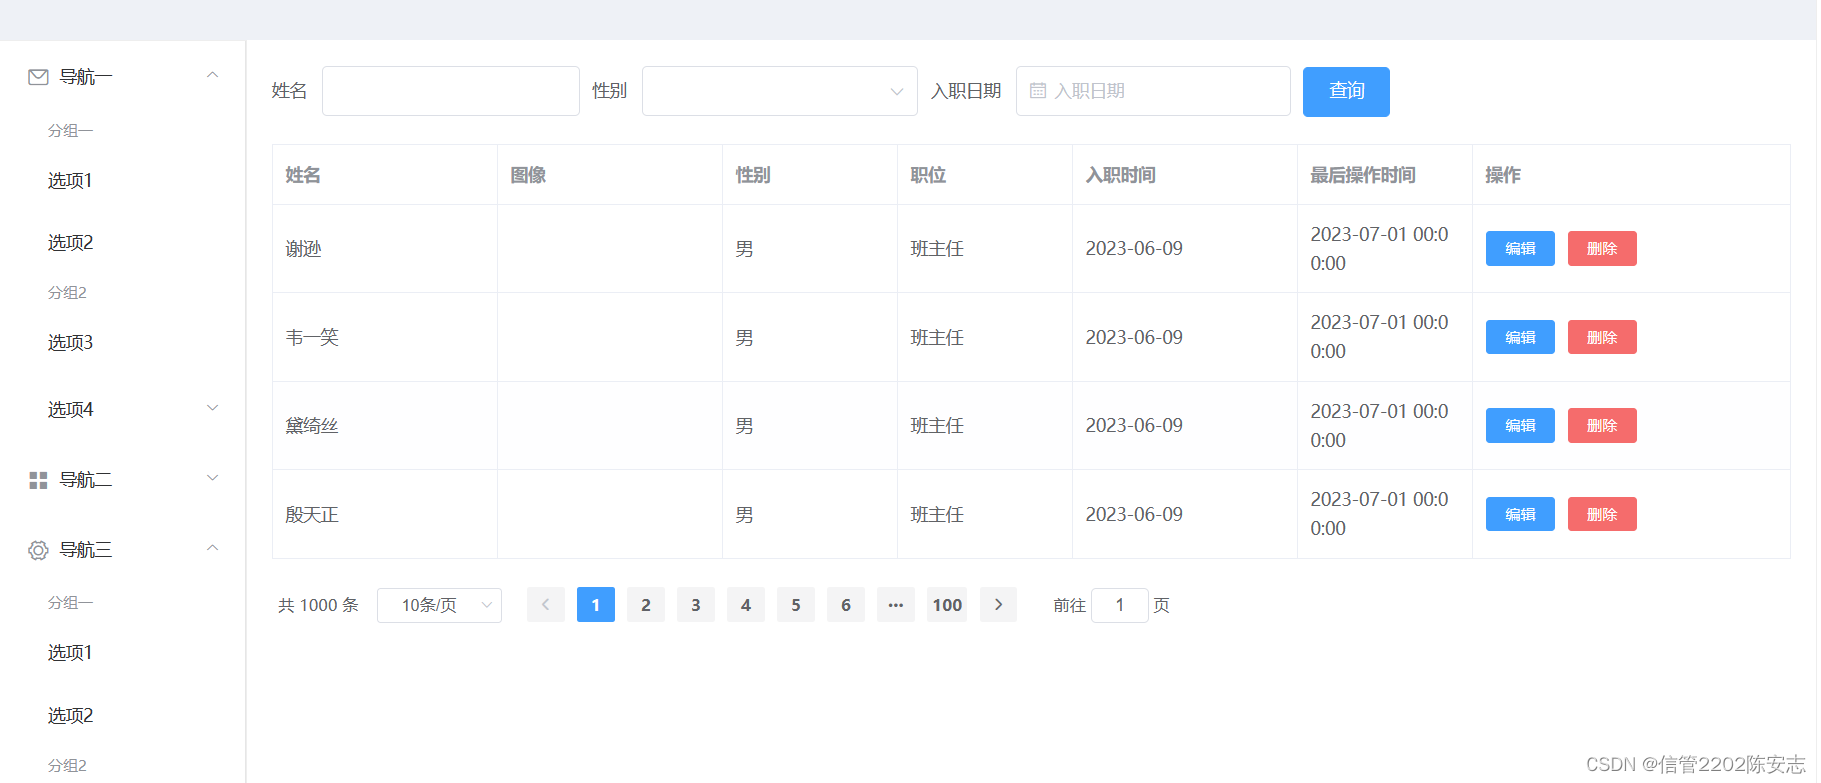Go to next page with right arrow
The height and width of the screenshot is (783, 1821).
pos(998,605)
